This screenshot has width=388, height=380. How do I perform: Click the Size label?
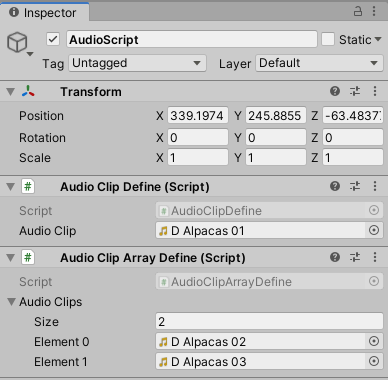point(46,322)
